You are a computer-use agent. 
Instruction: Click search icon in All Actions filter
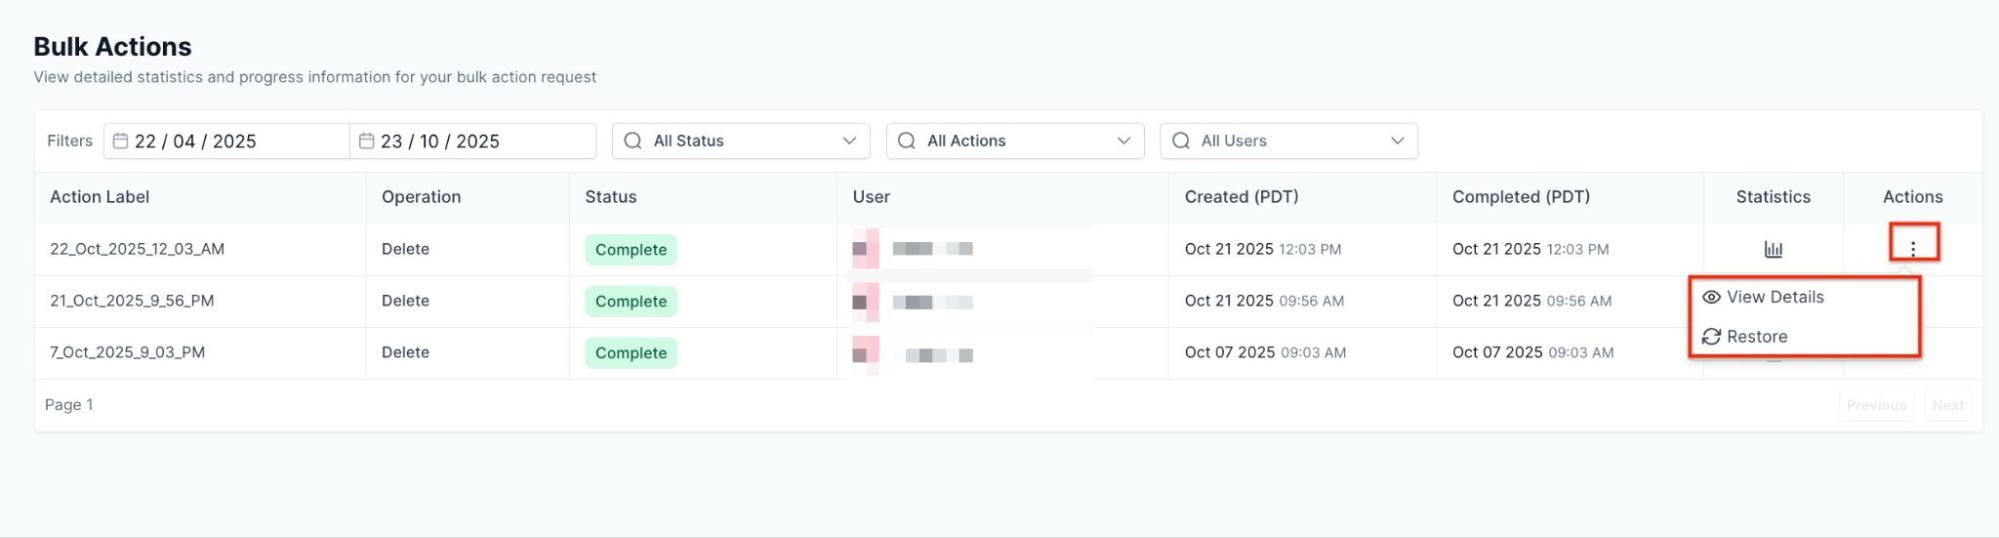(x=906, y=141)
